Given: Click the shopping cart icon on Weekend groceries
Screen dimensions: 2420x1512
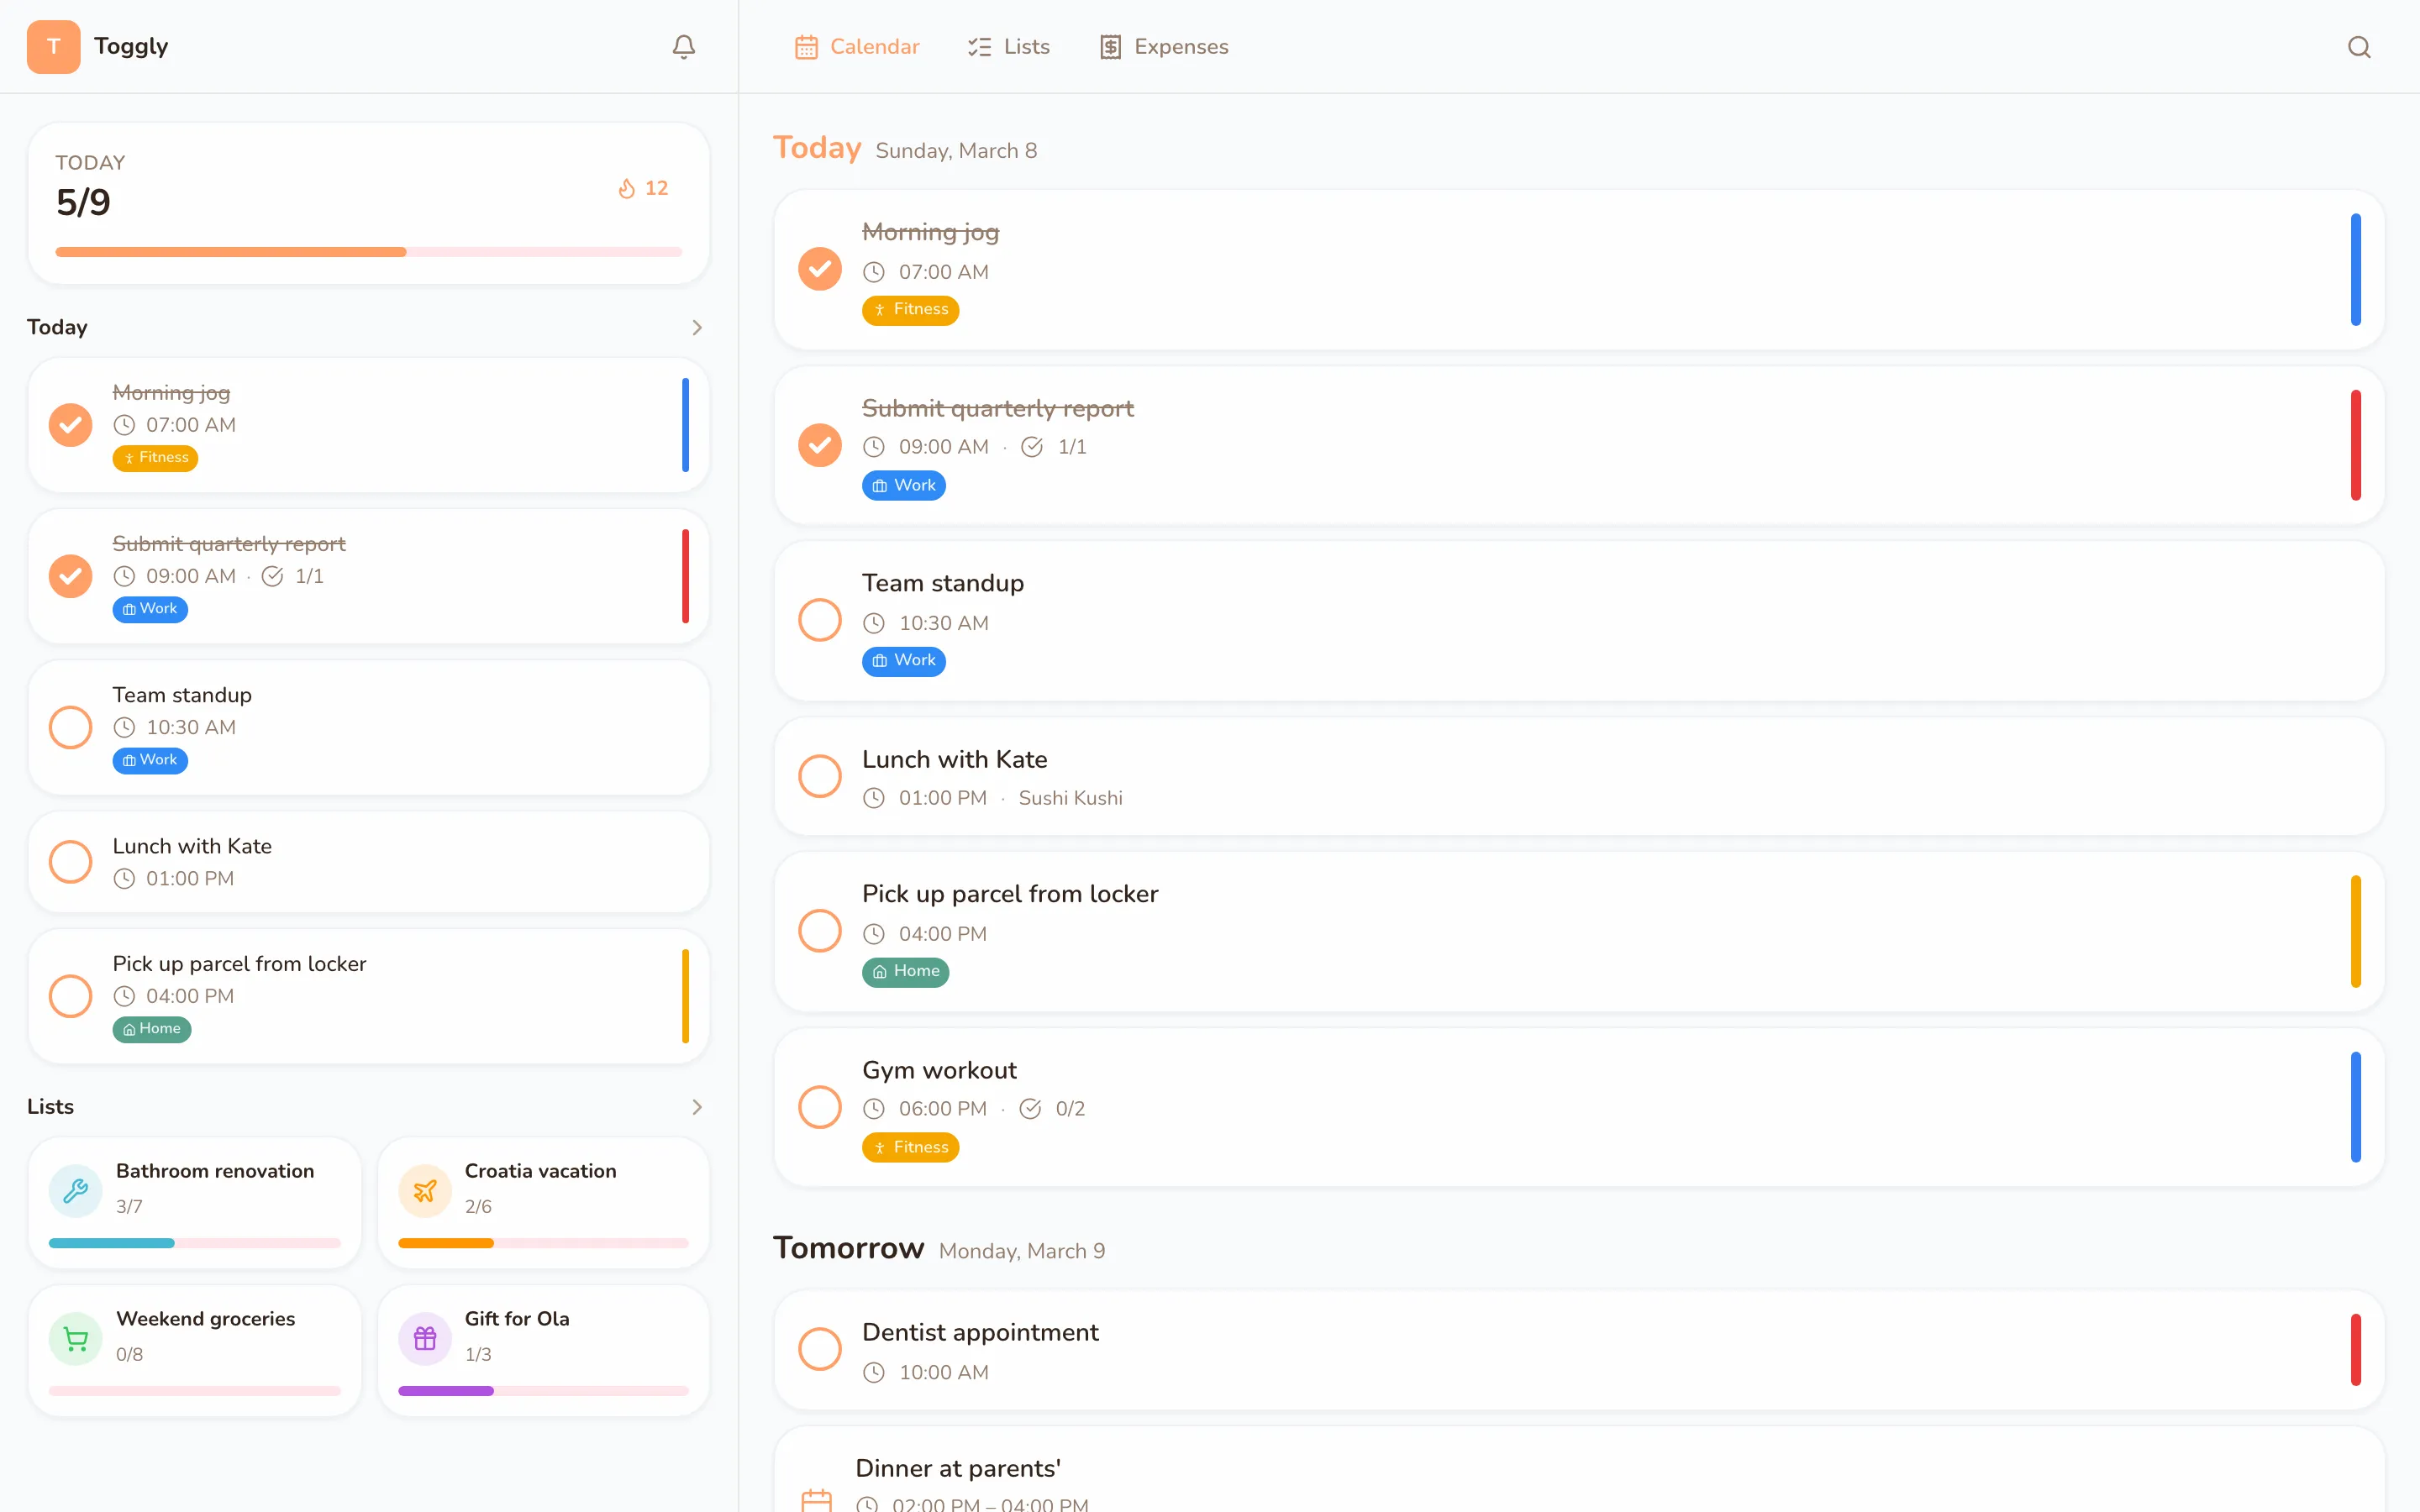Looking at the screenshot, I should pyautogui.click(x=75, y=1338).
